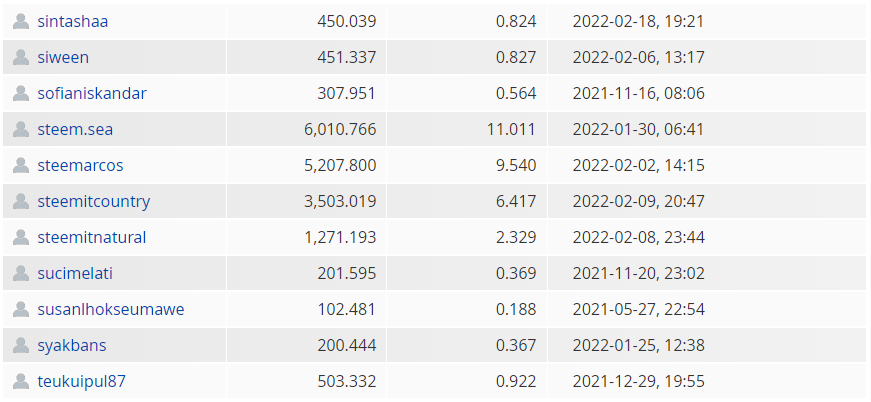The height and width of the screenshot is (402, 871).
Task: Visit the susanlhokseumawe account link
Action: [111, 309]
